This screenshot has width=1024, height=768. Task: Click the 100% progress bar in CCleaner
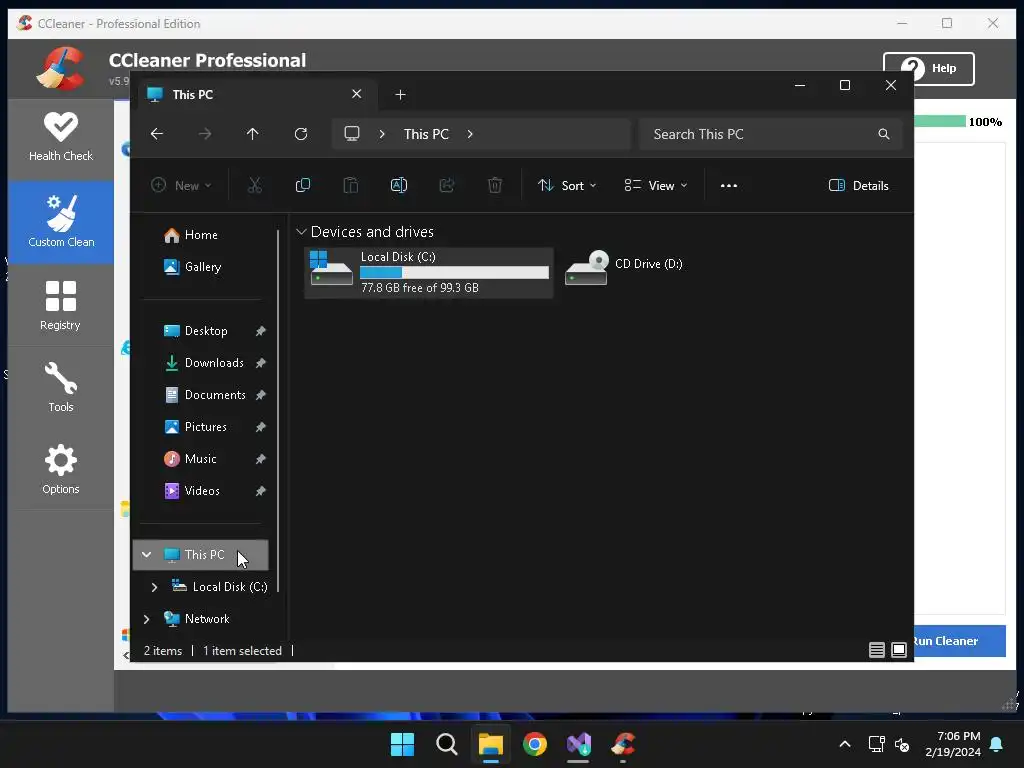tap(939, 121)
